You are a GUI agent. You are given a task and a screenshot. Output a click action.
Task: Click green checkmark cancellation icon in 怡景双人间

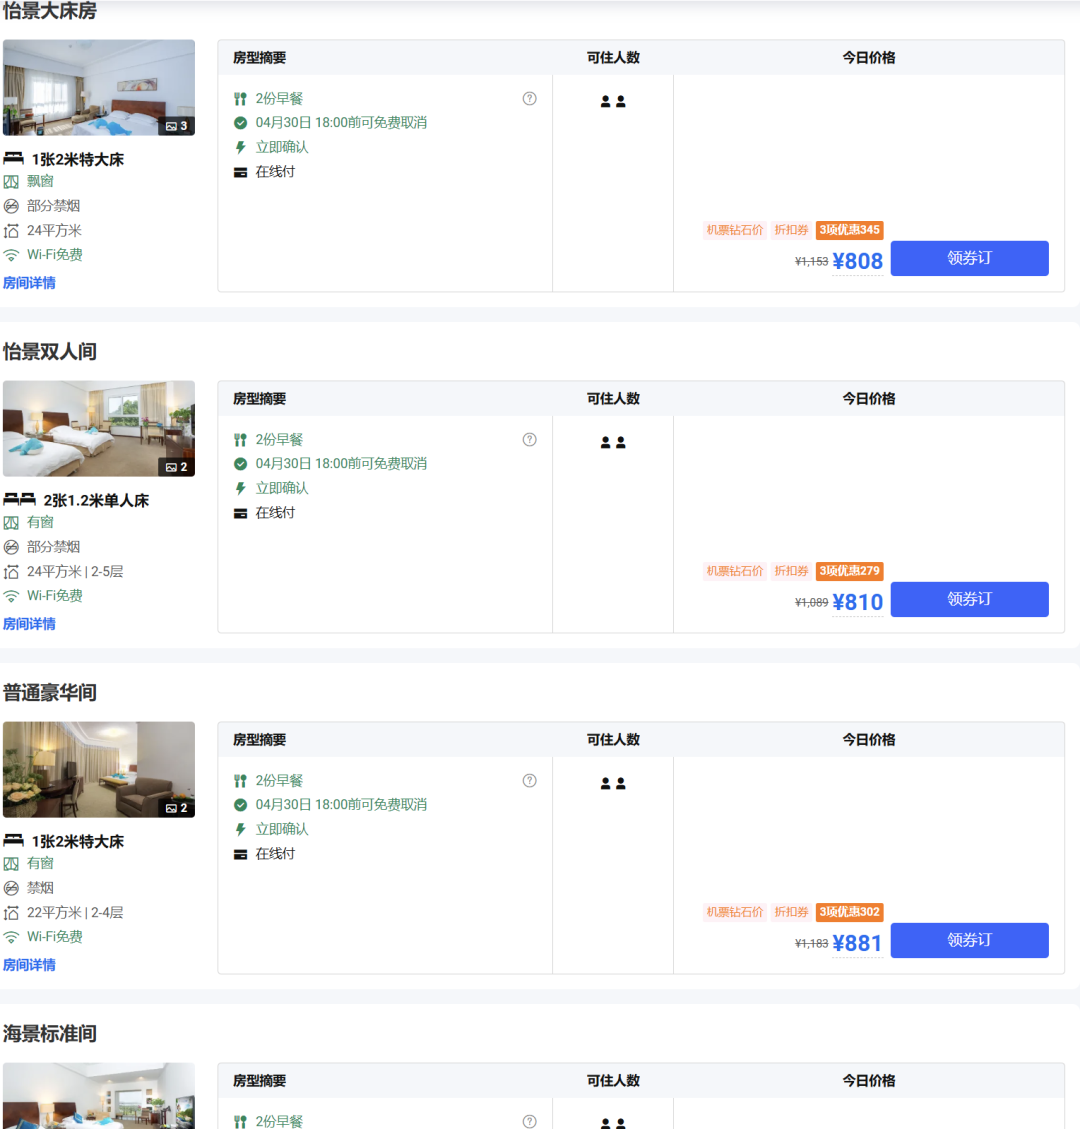[240, 464]
